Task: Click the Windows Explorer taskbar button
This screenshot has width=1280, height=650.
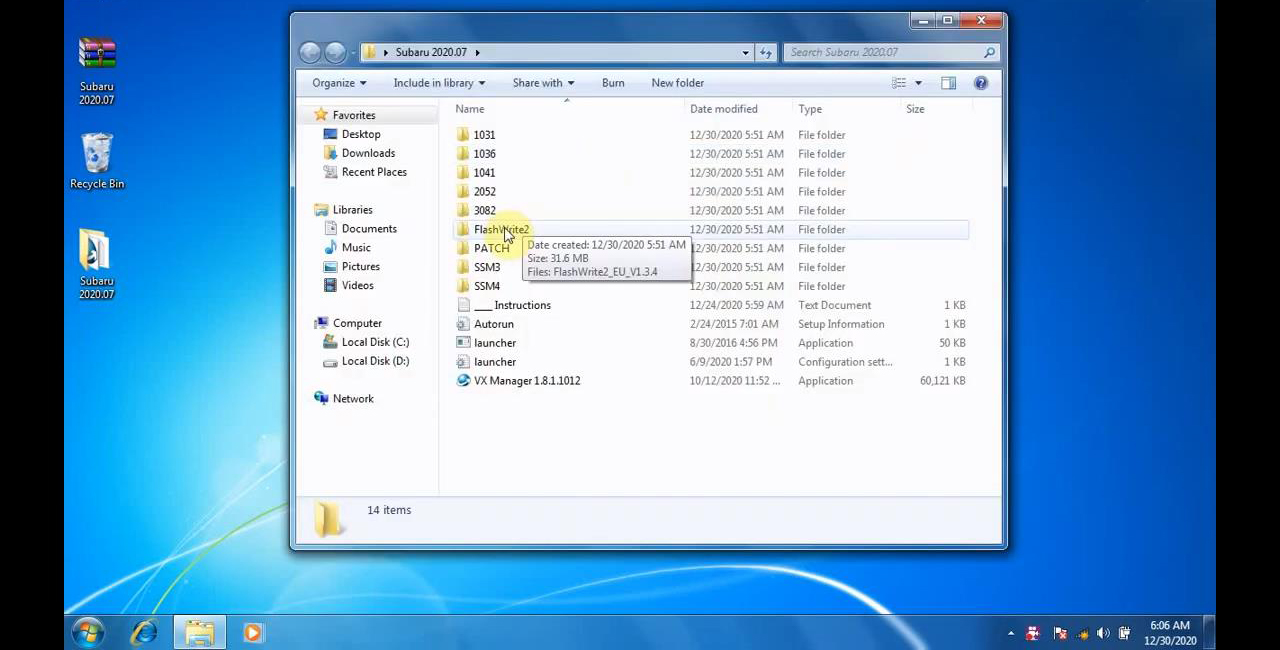Action: click(199, 632)
